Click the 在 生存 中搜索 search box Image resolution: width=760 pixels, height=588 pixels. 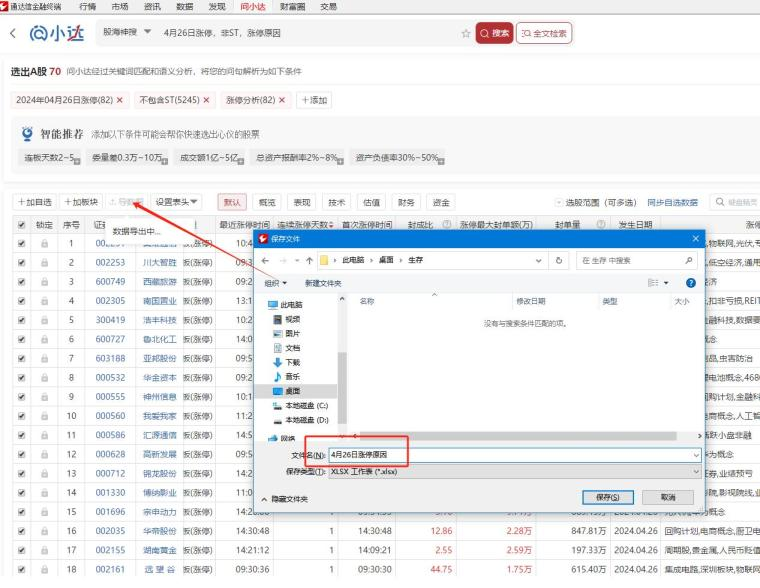pos(637,260)
